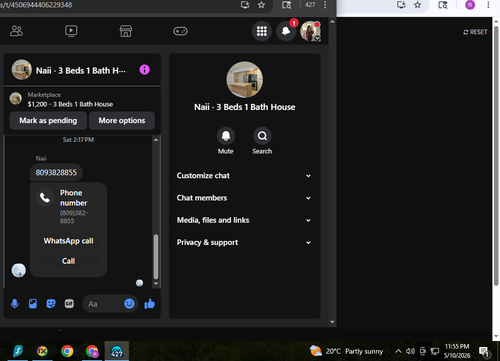Mute the conversation via bell icon
The width and height of the screenshot is (500, 361).
tap(226, 136)
